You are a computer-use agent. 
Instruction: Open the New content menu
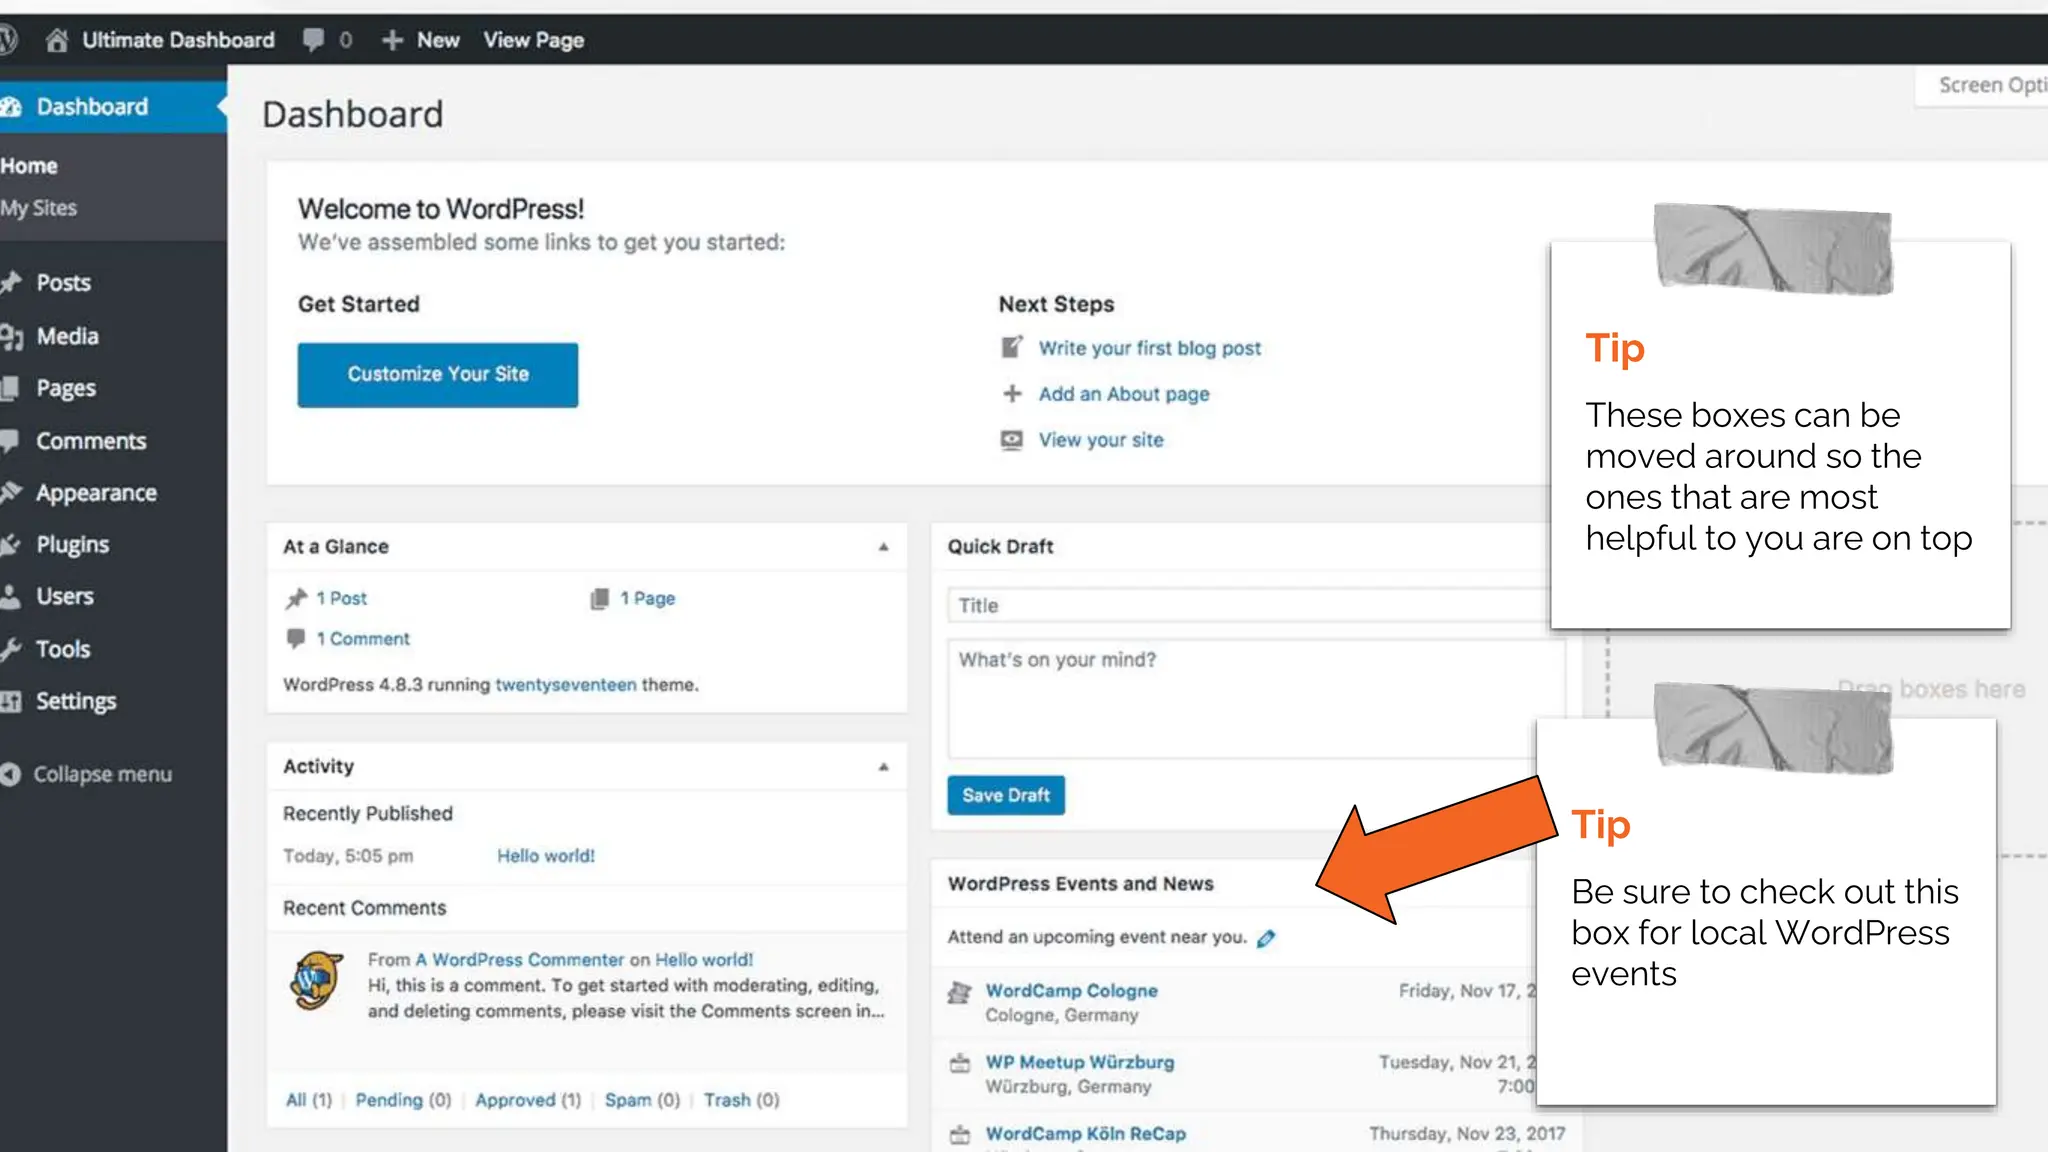tap(438, 40)
